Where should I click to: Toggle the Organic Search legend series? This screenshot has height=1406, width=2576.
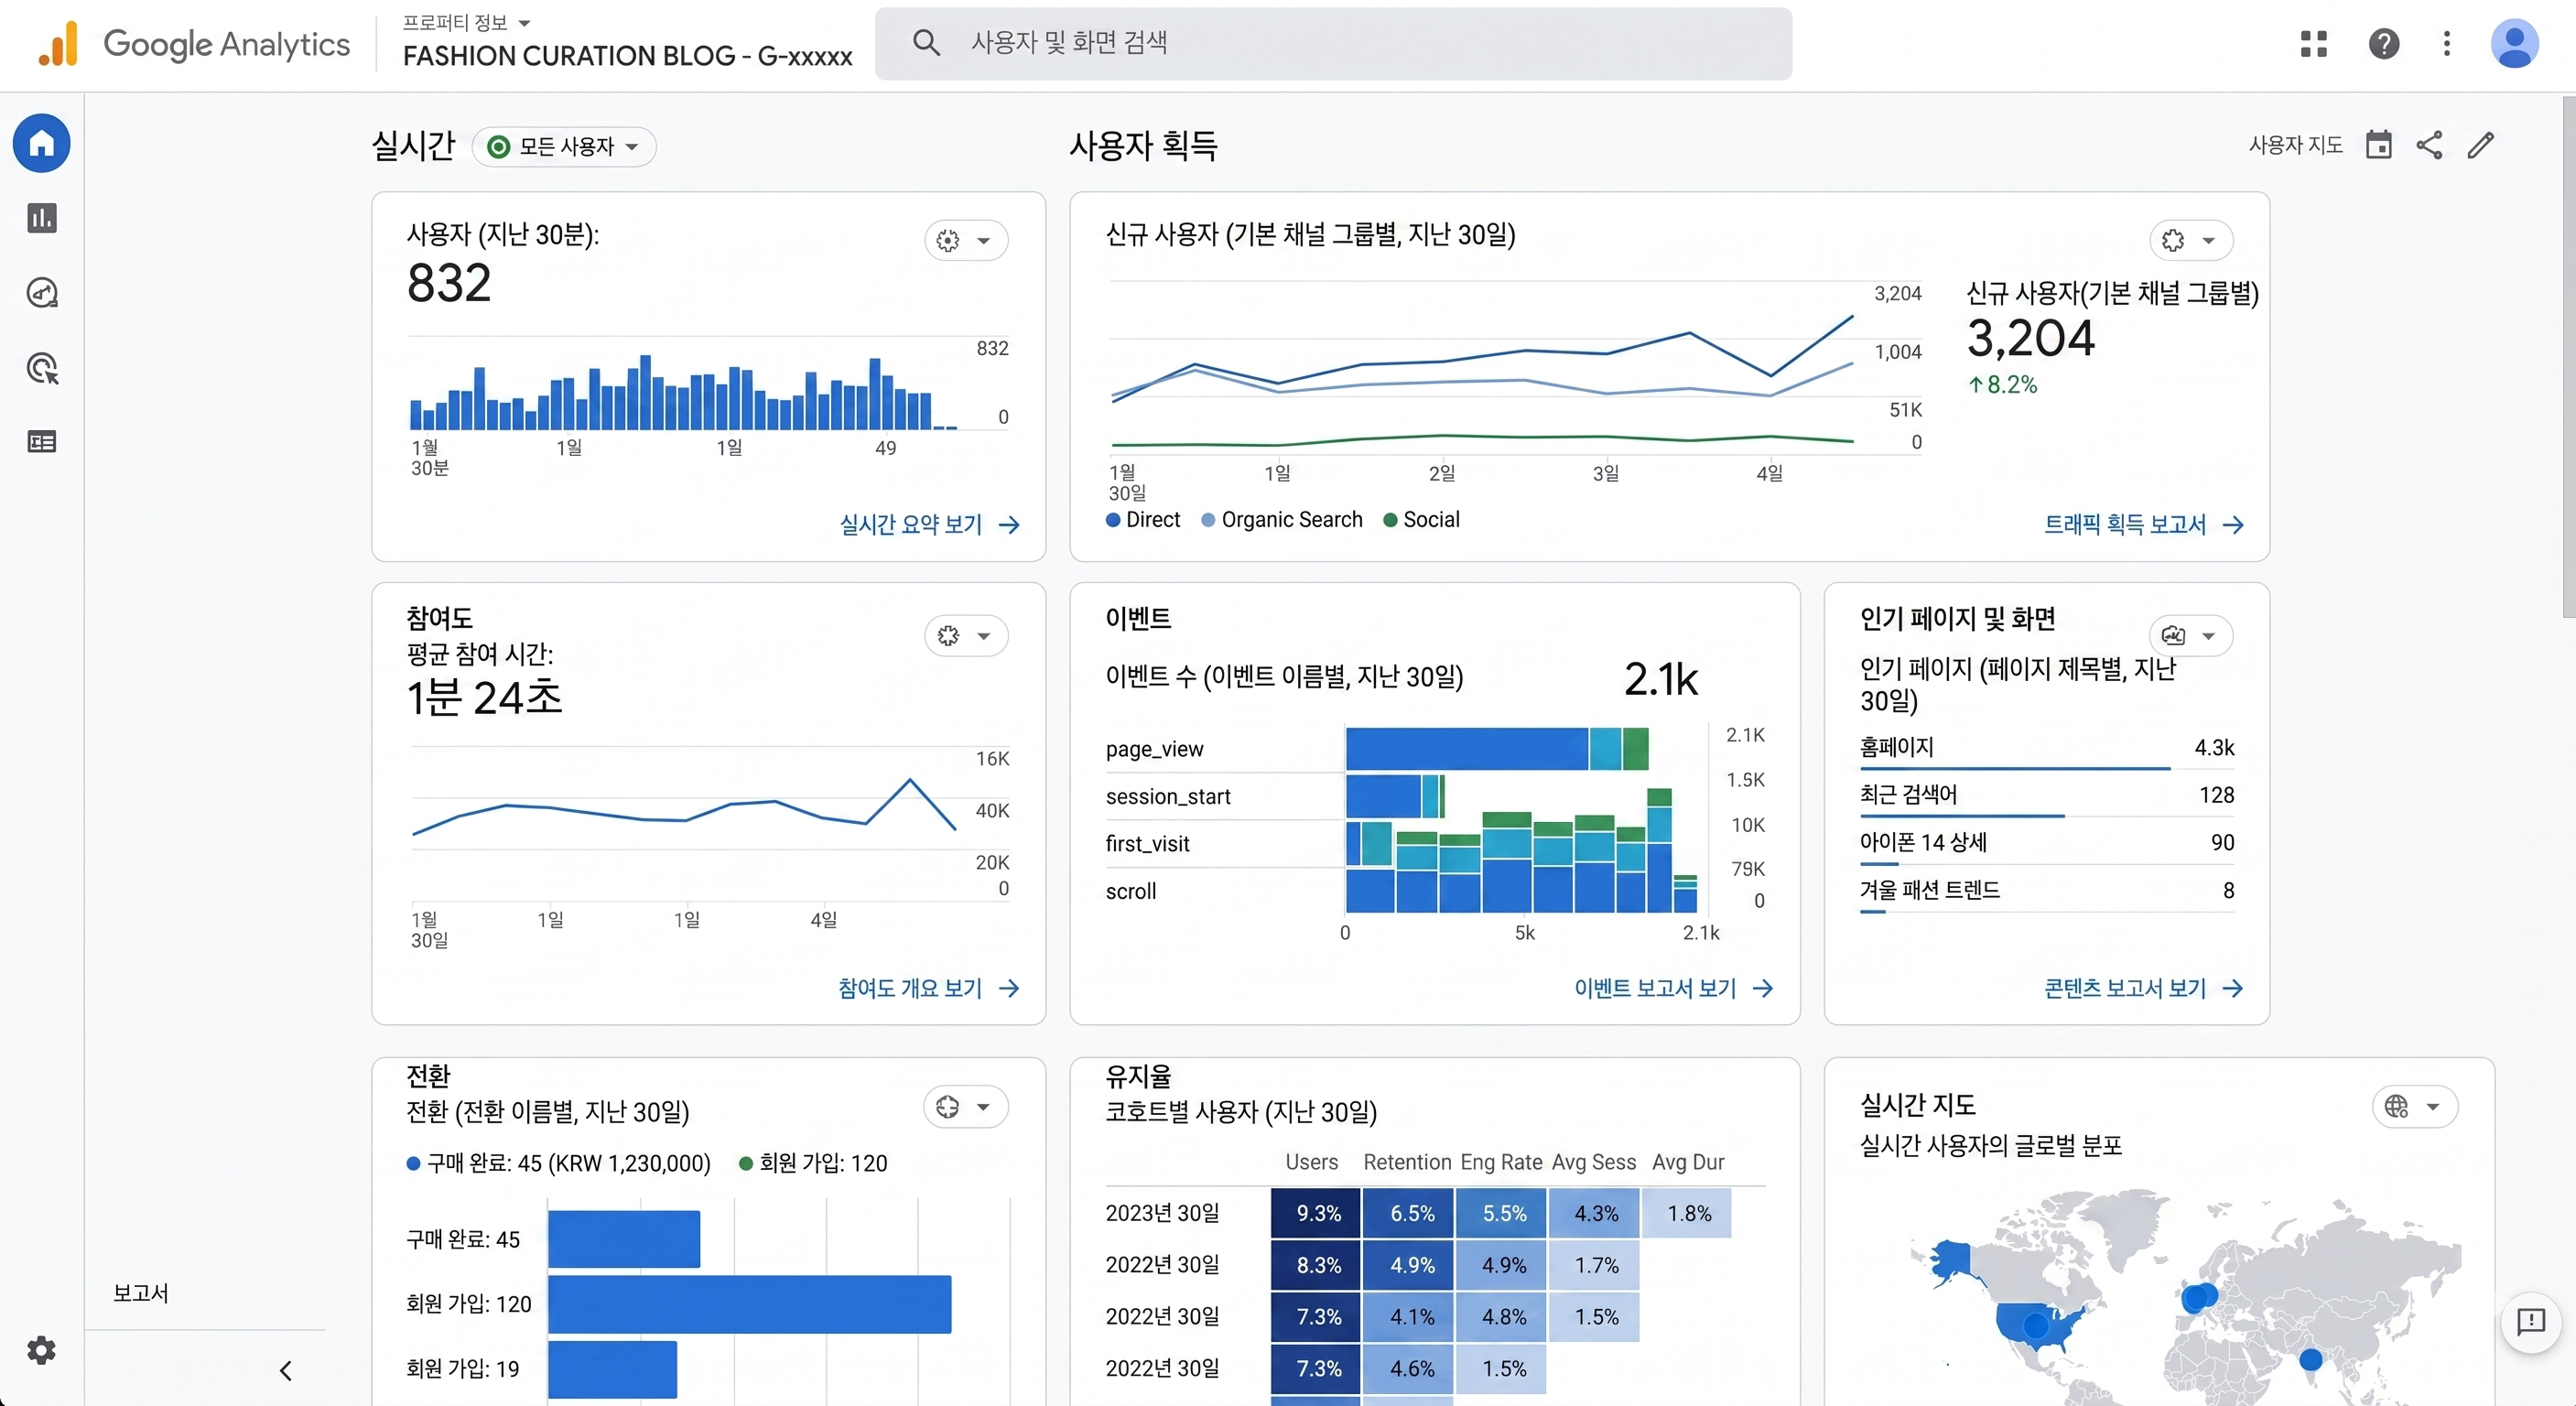click(1281, 520)
